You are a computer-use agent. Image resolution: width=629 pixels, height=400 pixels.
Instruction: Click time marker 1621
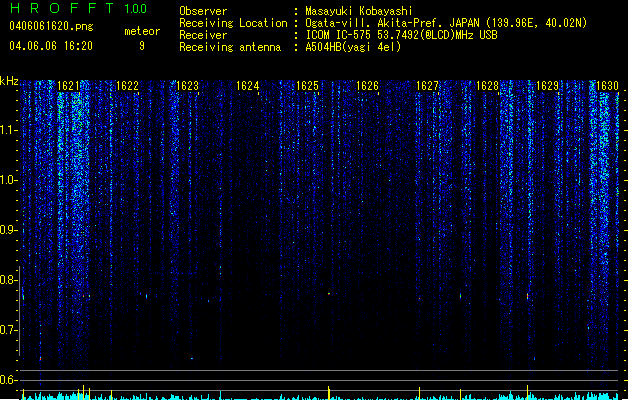(68, 86)
